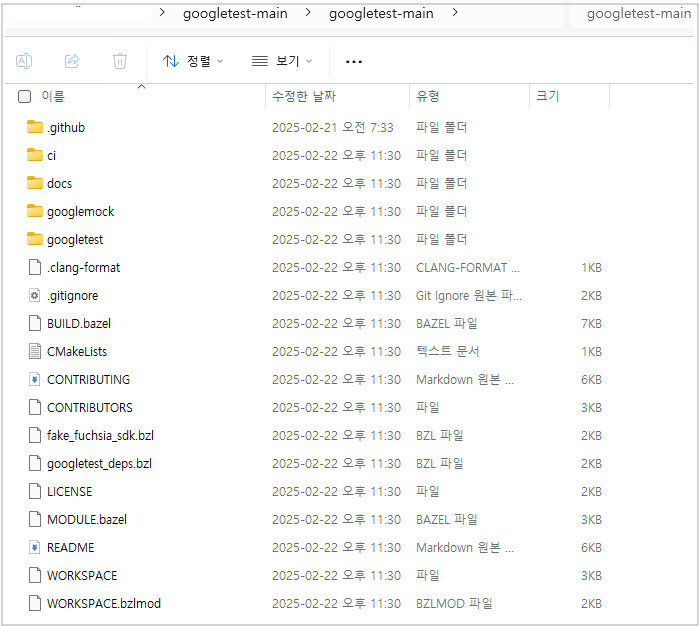Click the .gitignore gear file icon

[x=35, y=295]
